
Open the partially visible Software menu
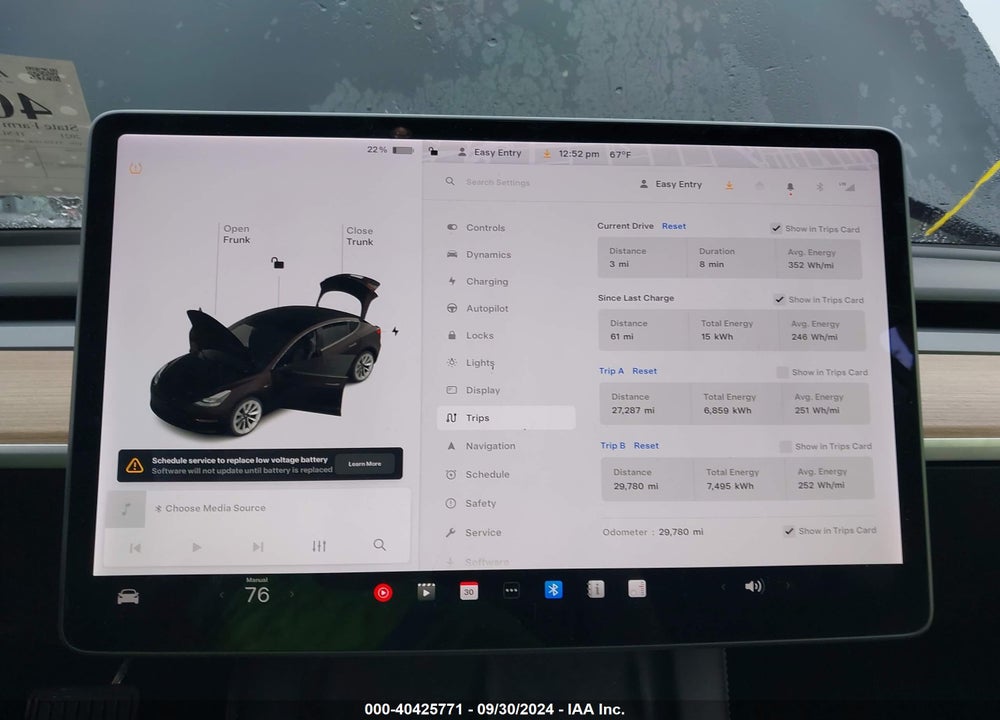478,561
